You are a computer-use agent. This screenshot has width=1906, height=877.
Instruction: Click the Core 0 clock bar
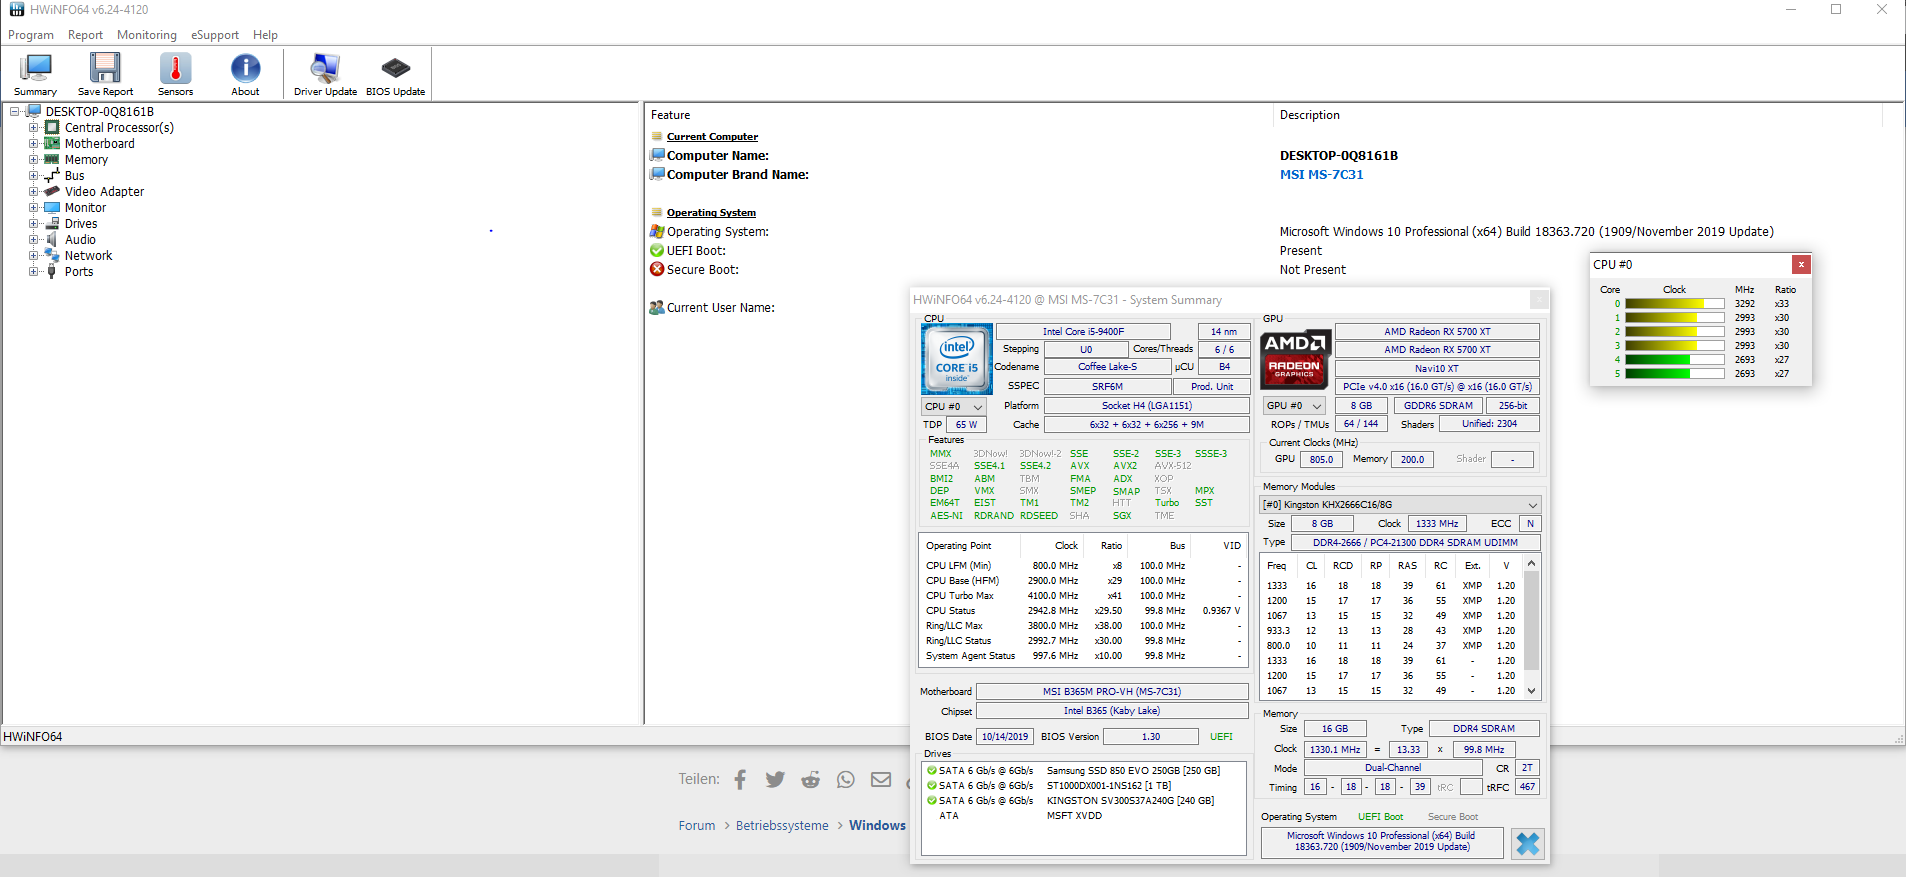[x=1674, y=304]
